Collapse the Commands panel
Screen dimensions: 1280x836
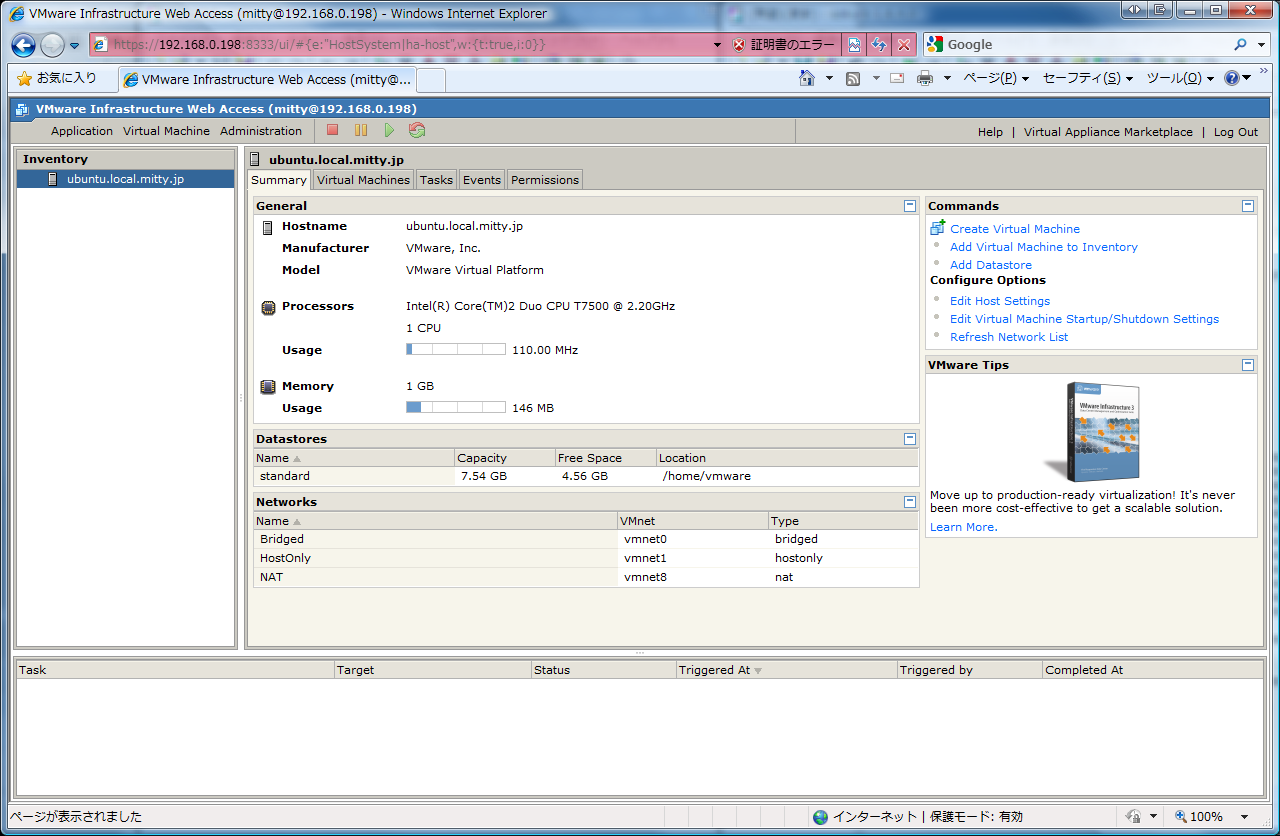pos(1248,206)
